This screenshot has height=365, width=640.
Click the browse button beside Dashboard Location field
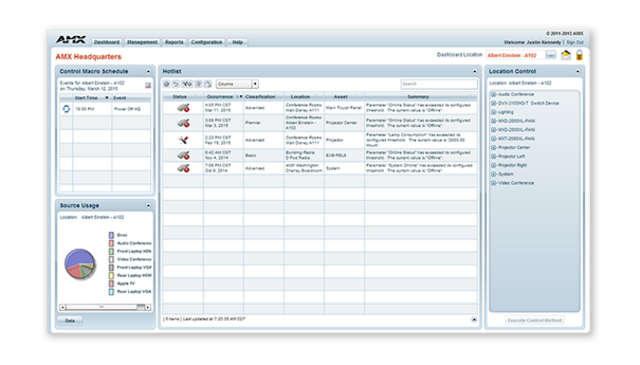point(551,55)
